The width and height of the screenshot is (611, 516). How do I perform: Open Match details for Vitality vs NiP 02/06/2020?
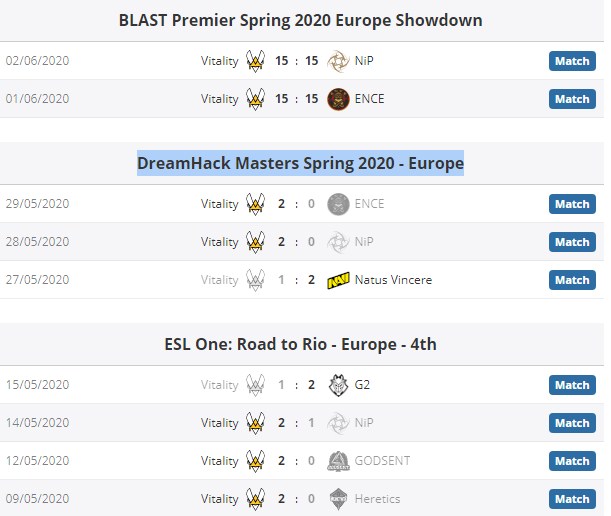(572, 61)
